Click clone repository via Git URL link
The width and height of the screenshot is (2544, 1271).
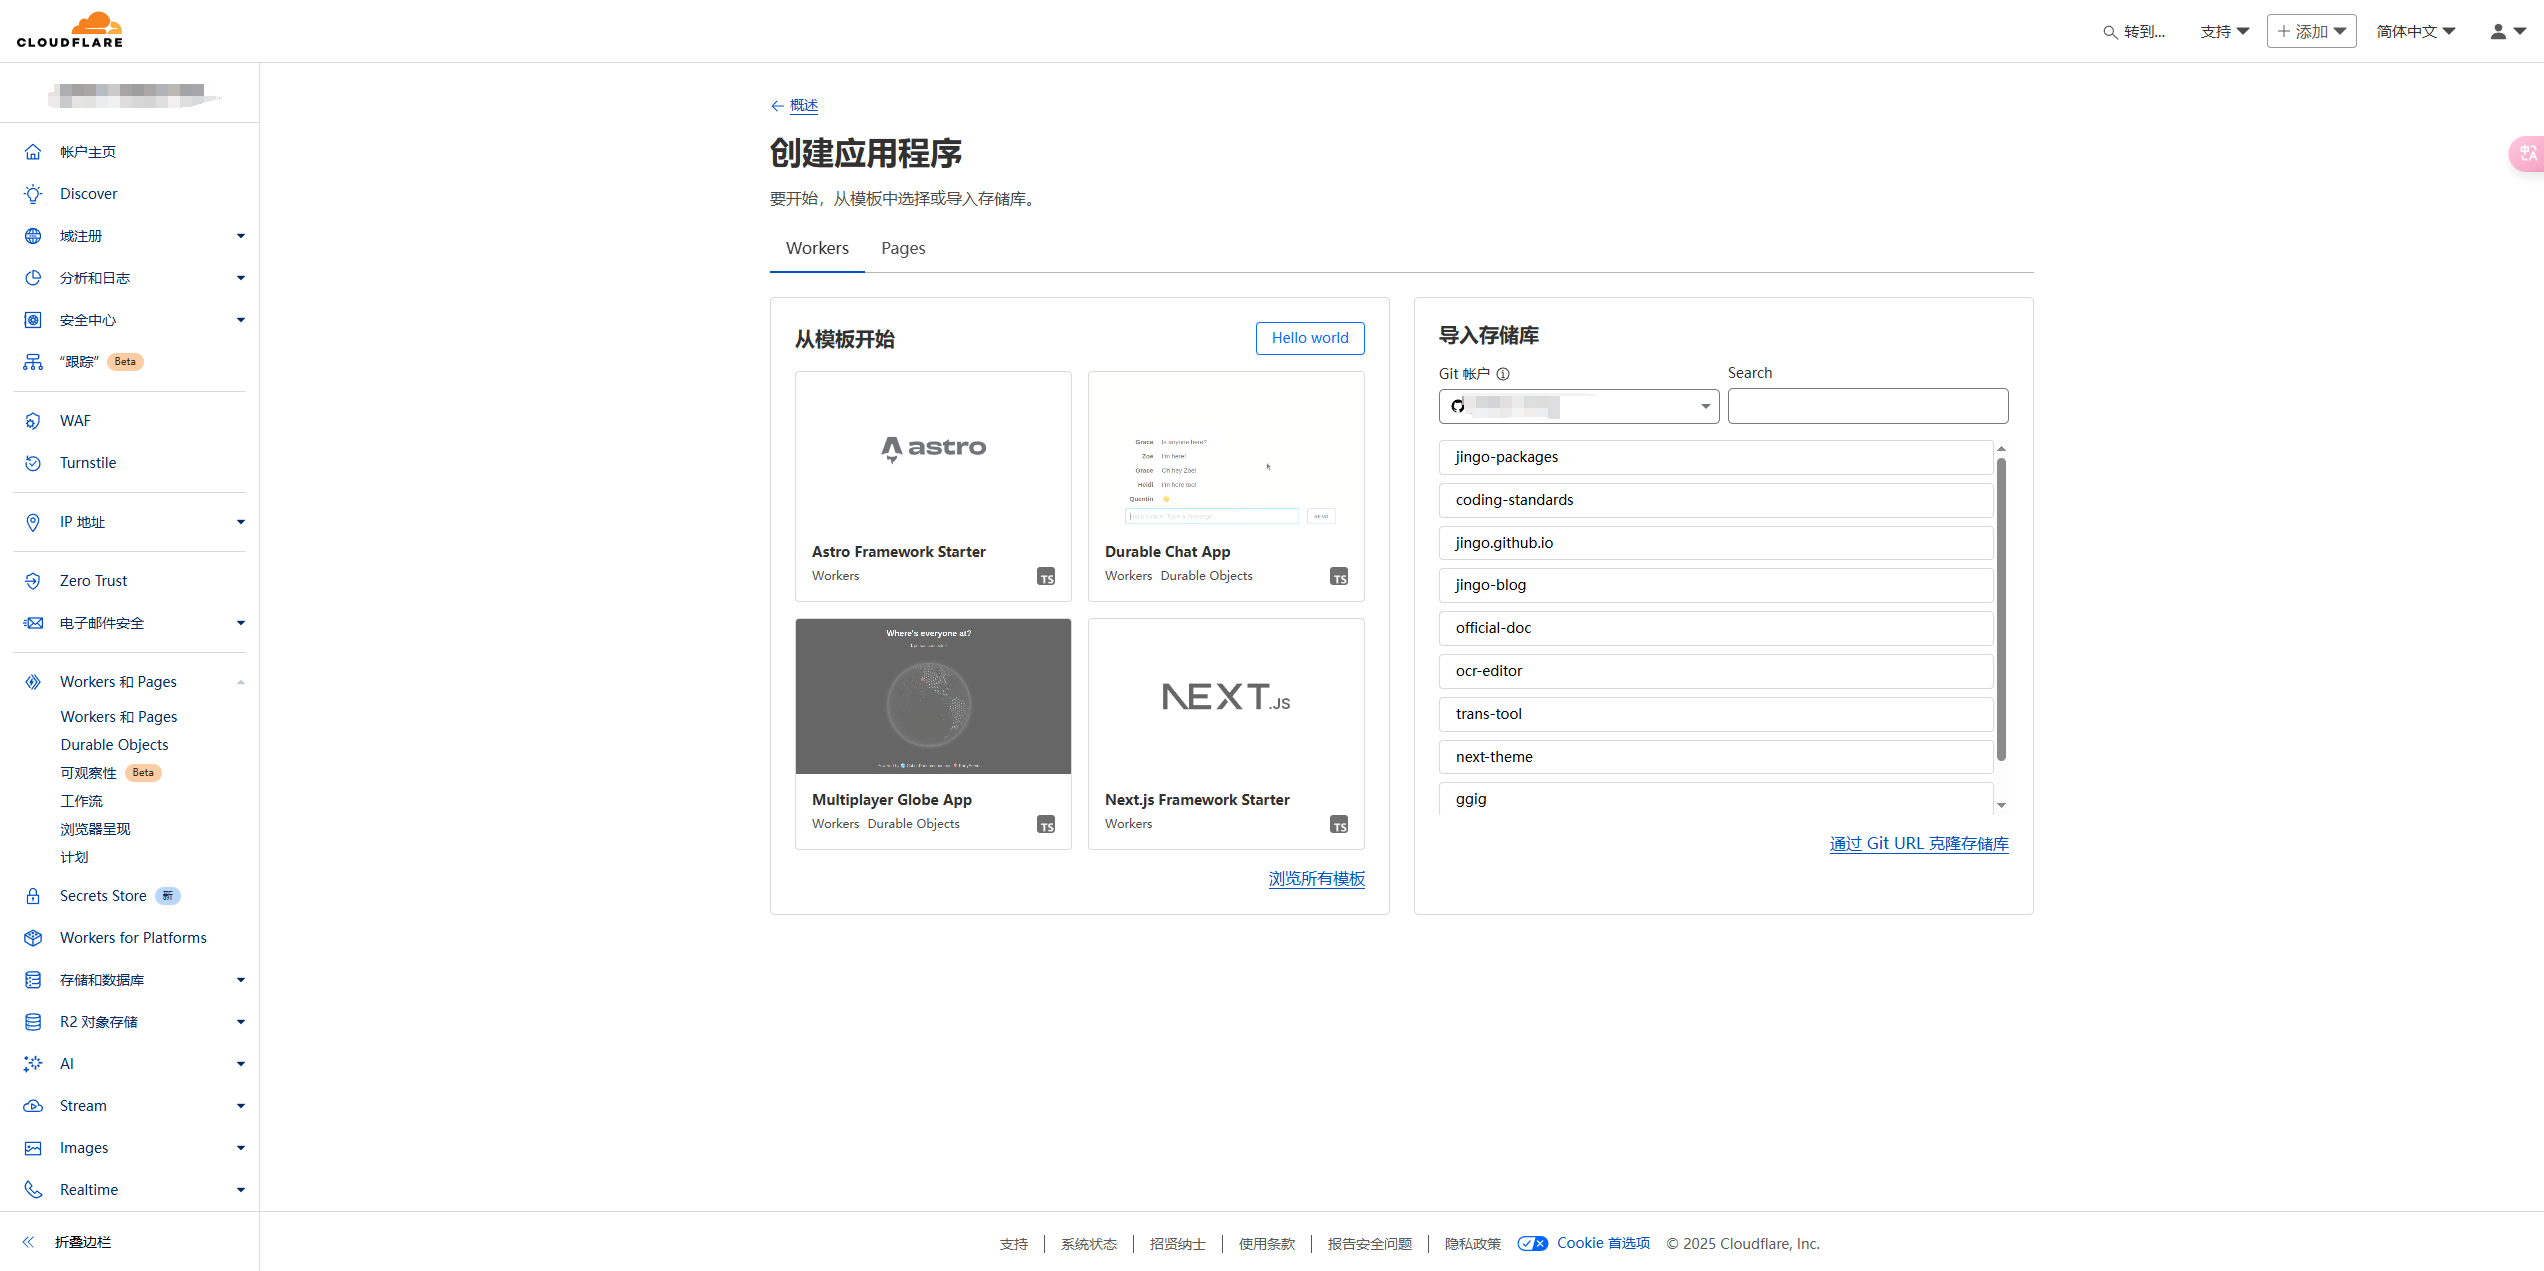point(1919,844)
